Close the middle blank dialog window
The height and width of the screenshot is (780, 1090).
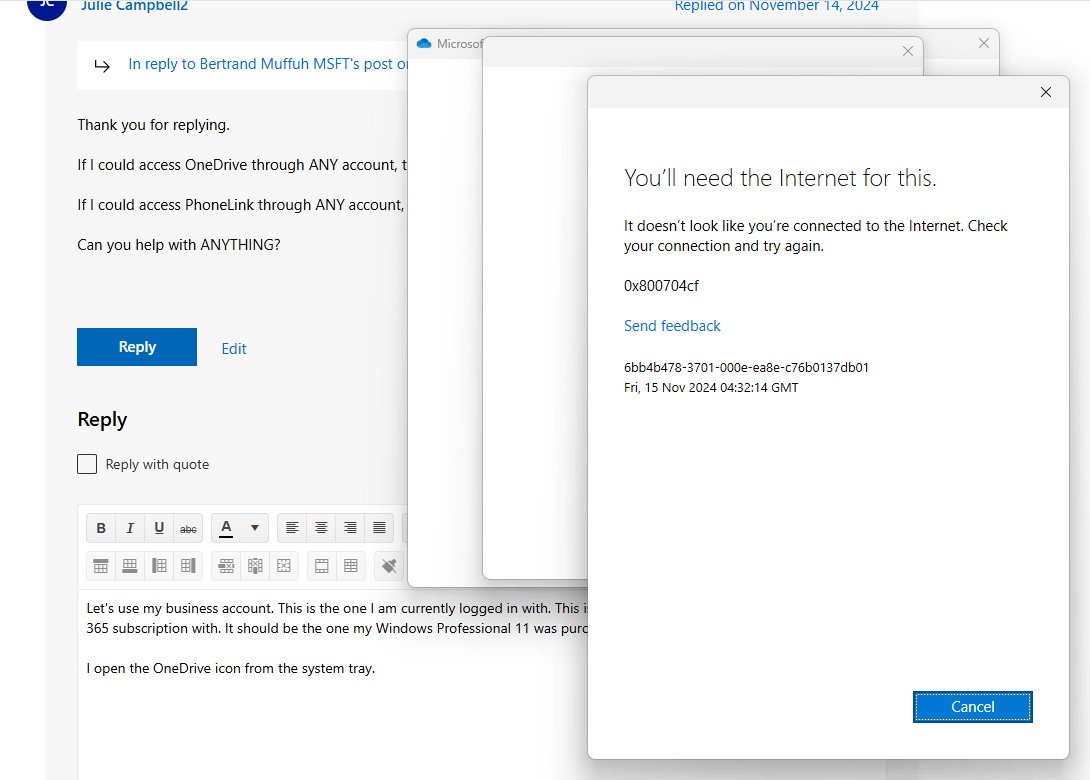(908, 51)
